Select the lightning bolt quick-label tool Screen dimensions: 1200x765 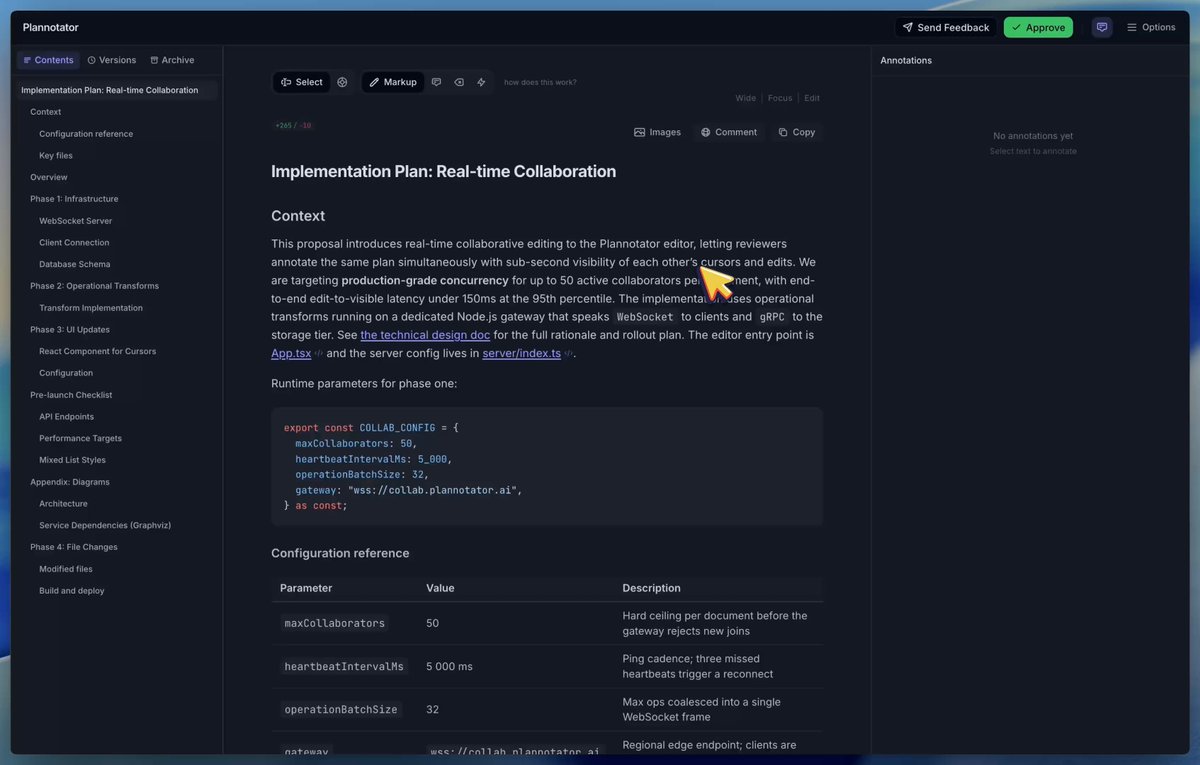pos(481,82)
